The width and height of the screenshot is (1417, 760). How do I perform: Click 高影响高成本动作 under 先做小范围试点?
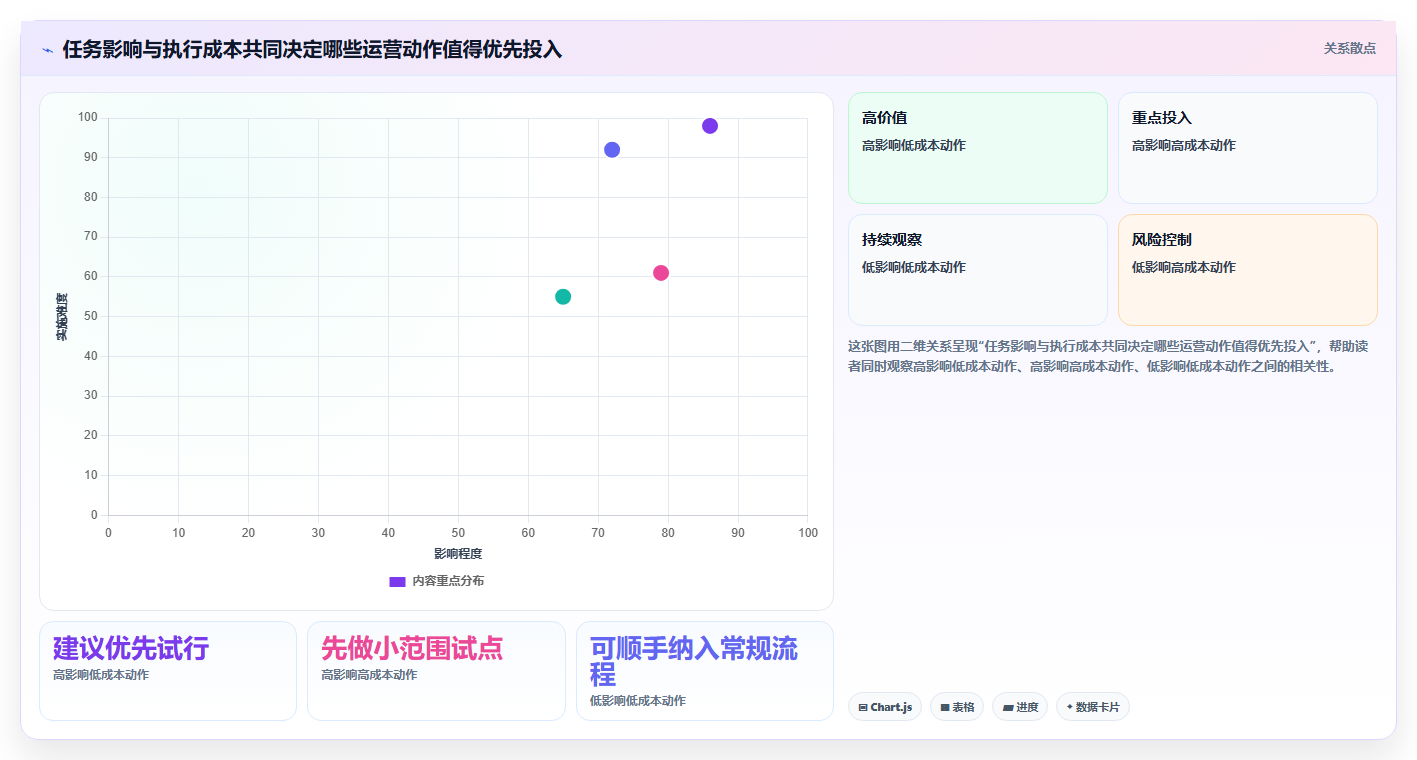[369, 675]
